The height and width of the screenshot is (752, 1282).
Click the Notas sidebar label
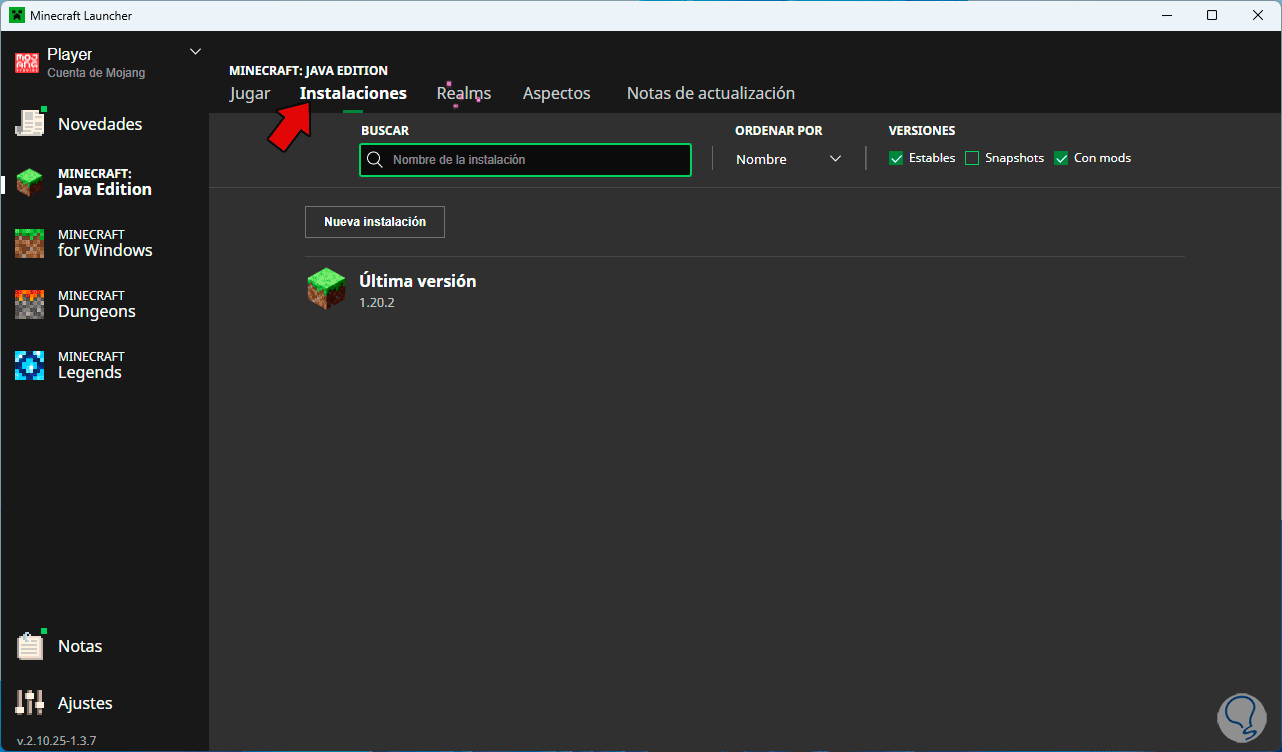[x=80, y=646]
